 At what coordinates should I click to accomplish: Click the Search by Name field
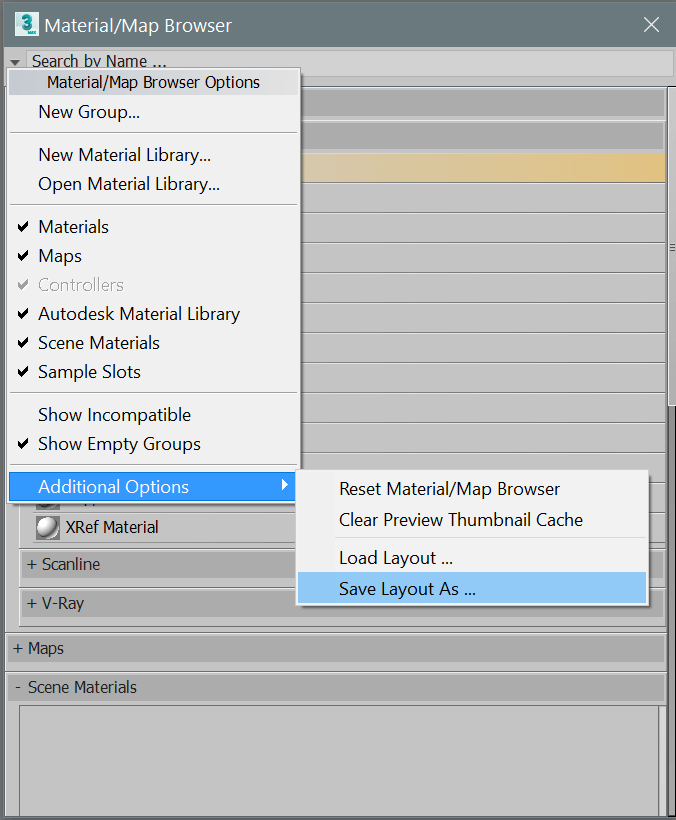350,62
